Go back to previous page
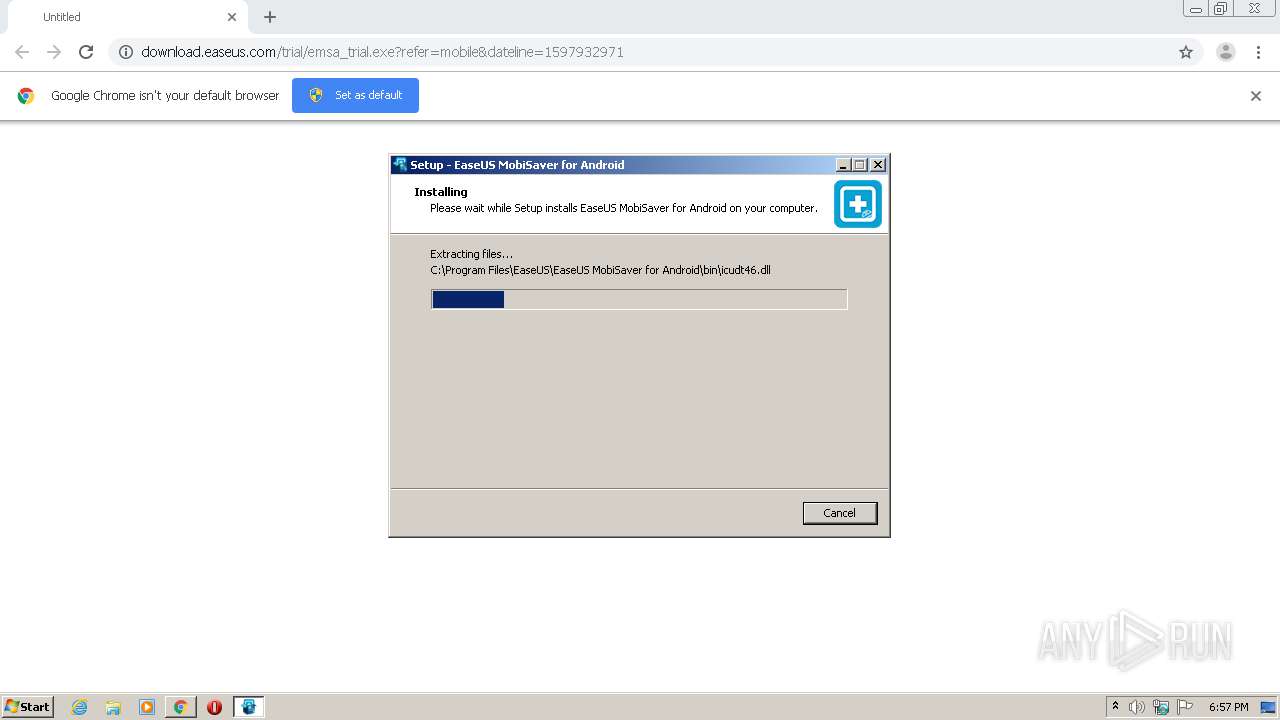Screen dimensions: 1280x720 pyautogui.click(x=22, y=52)
